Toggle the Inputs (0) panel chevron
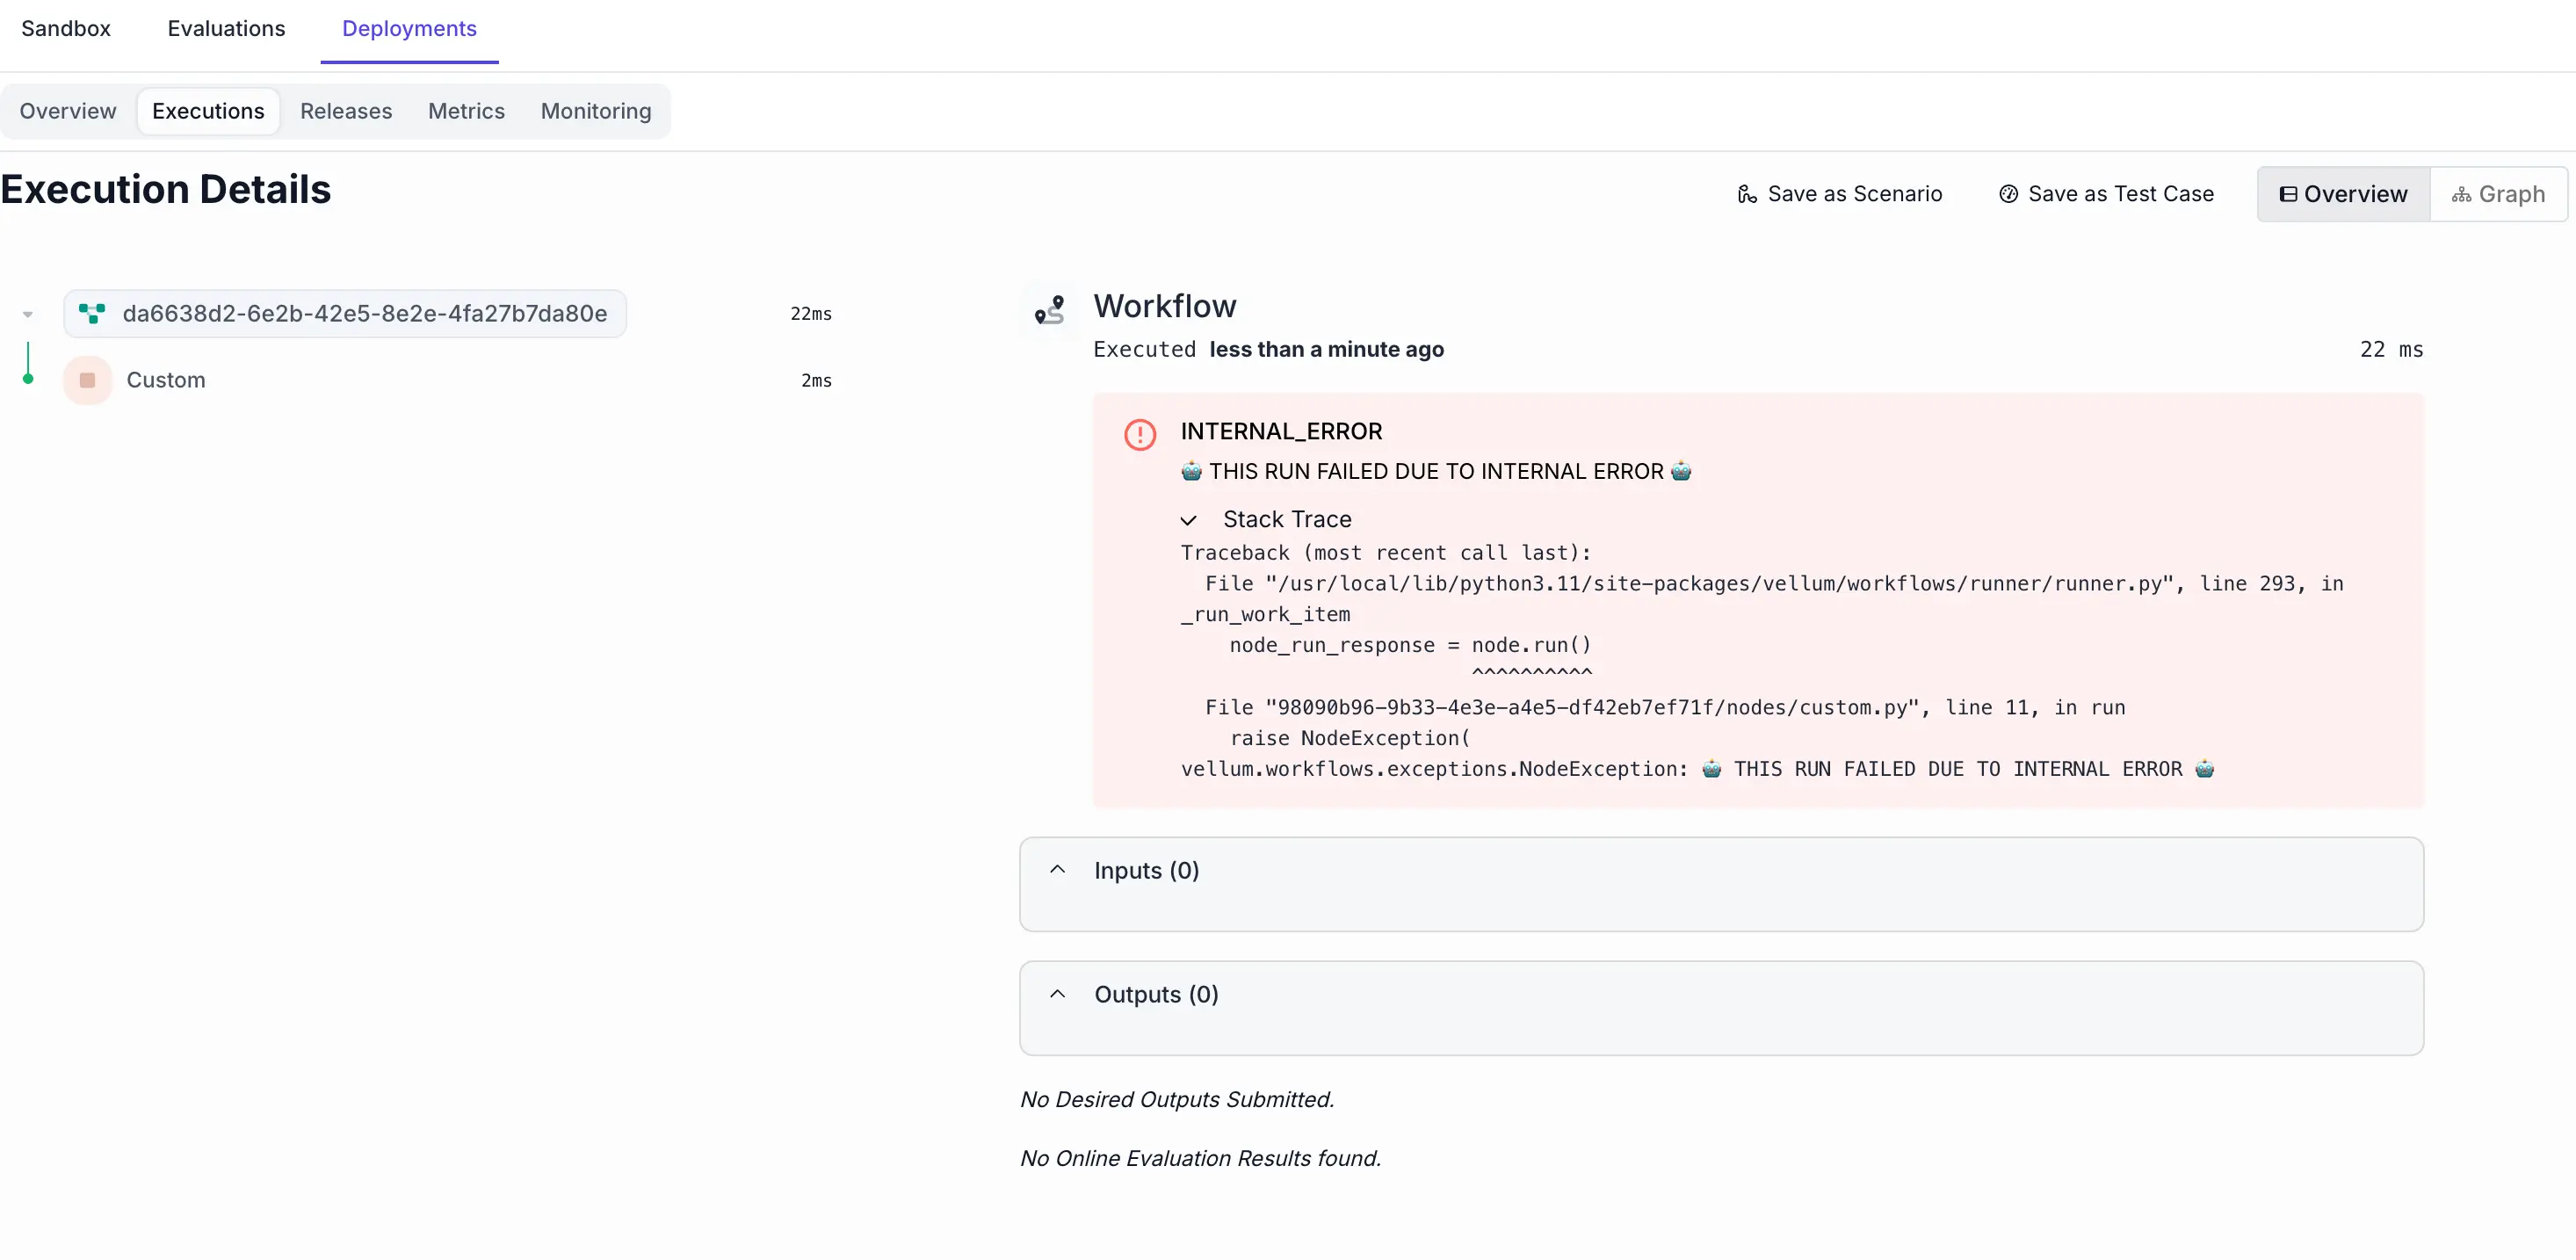2576x1260 pixels. click(x=1057, y=870)
